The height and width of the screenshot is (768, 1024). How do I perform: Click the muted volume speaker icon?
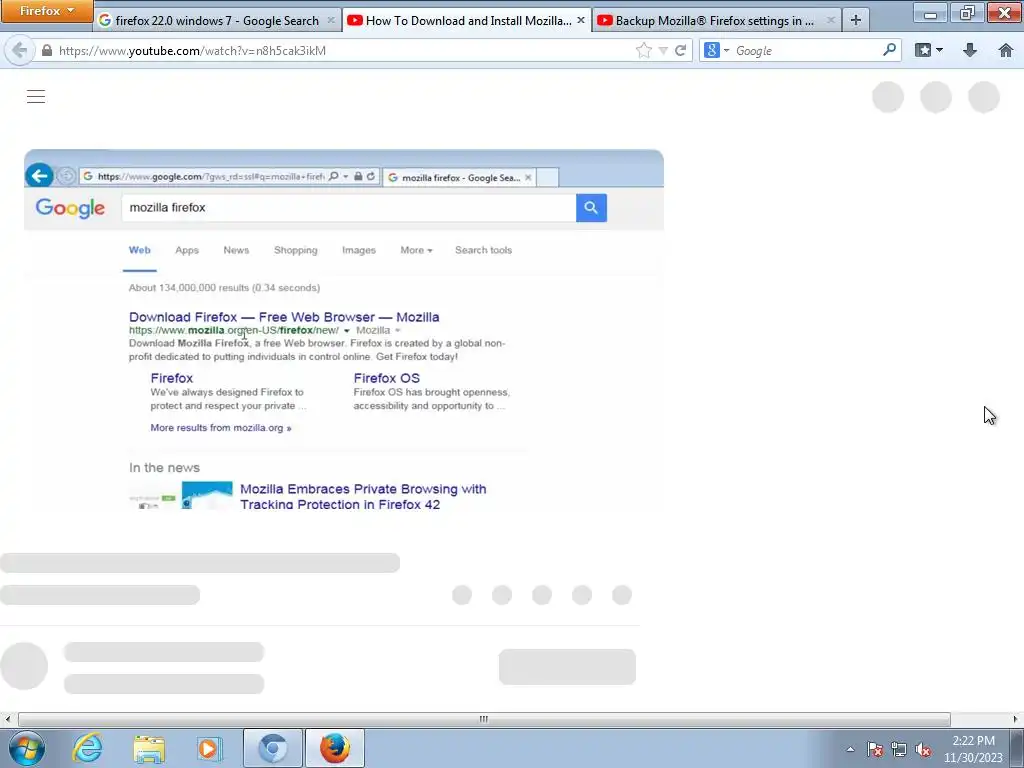(x=923, y=749)
